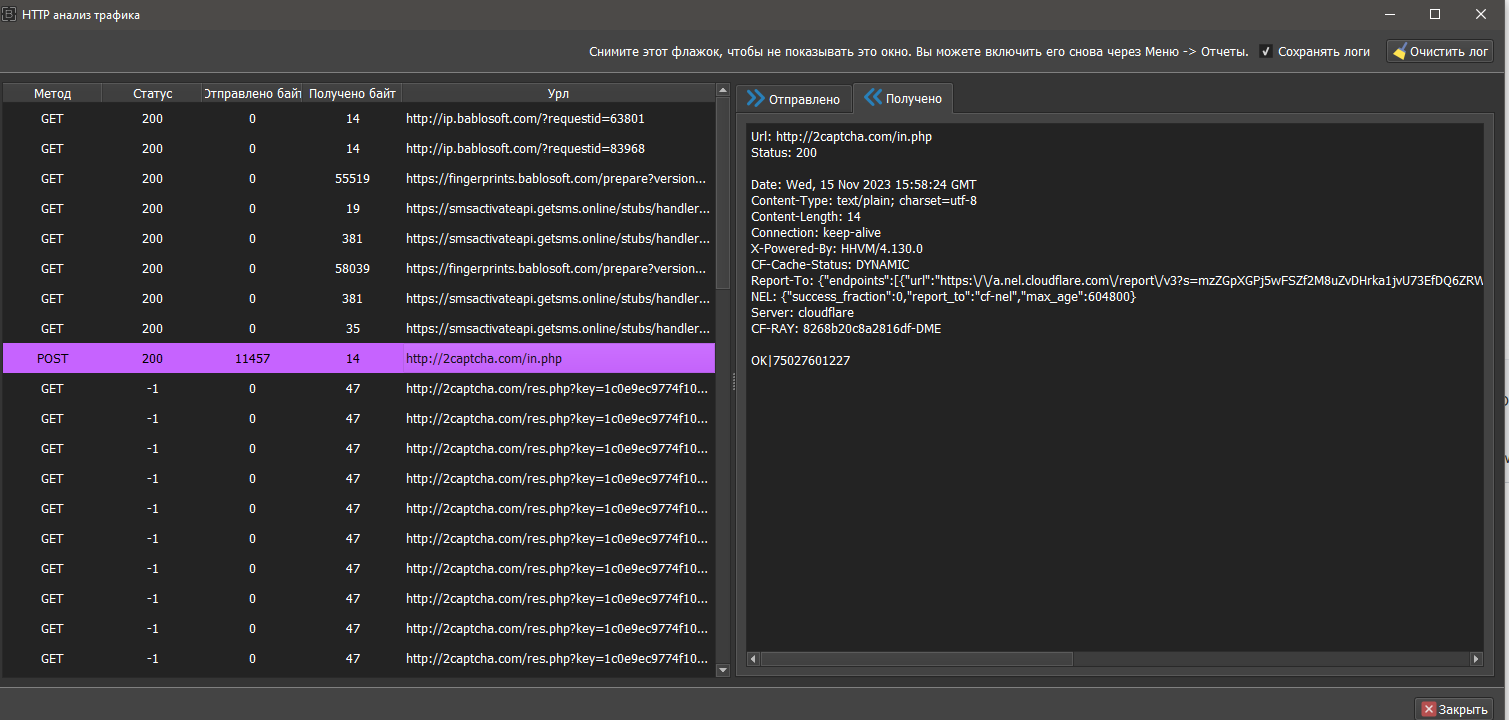This screenshot has height=720, width=1509.
Task: Click the arrows icon on Получено tab
Action: pos(873,98)
